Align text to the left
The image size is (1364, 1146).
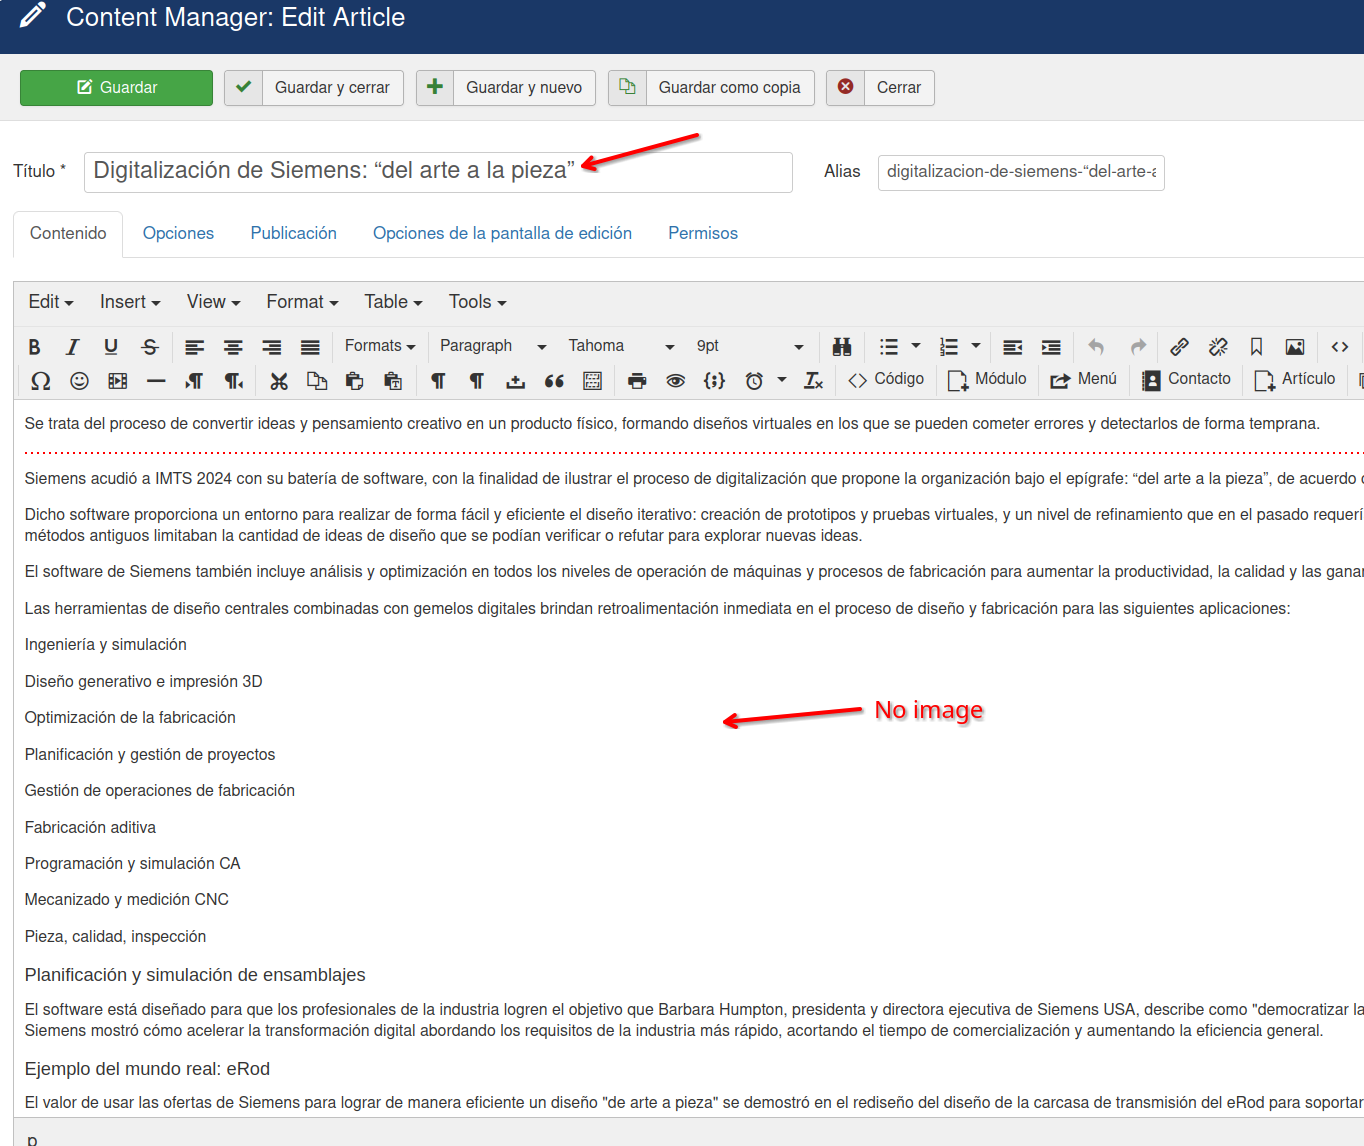click(x=195, y=347)
